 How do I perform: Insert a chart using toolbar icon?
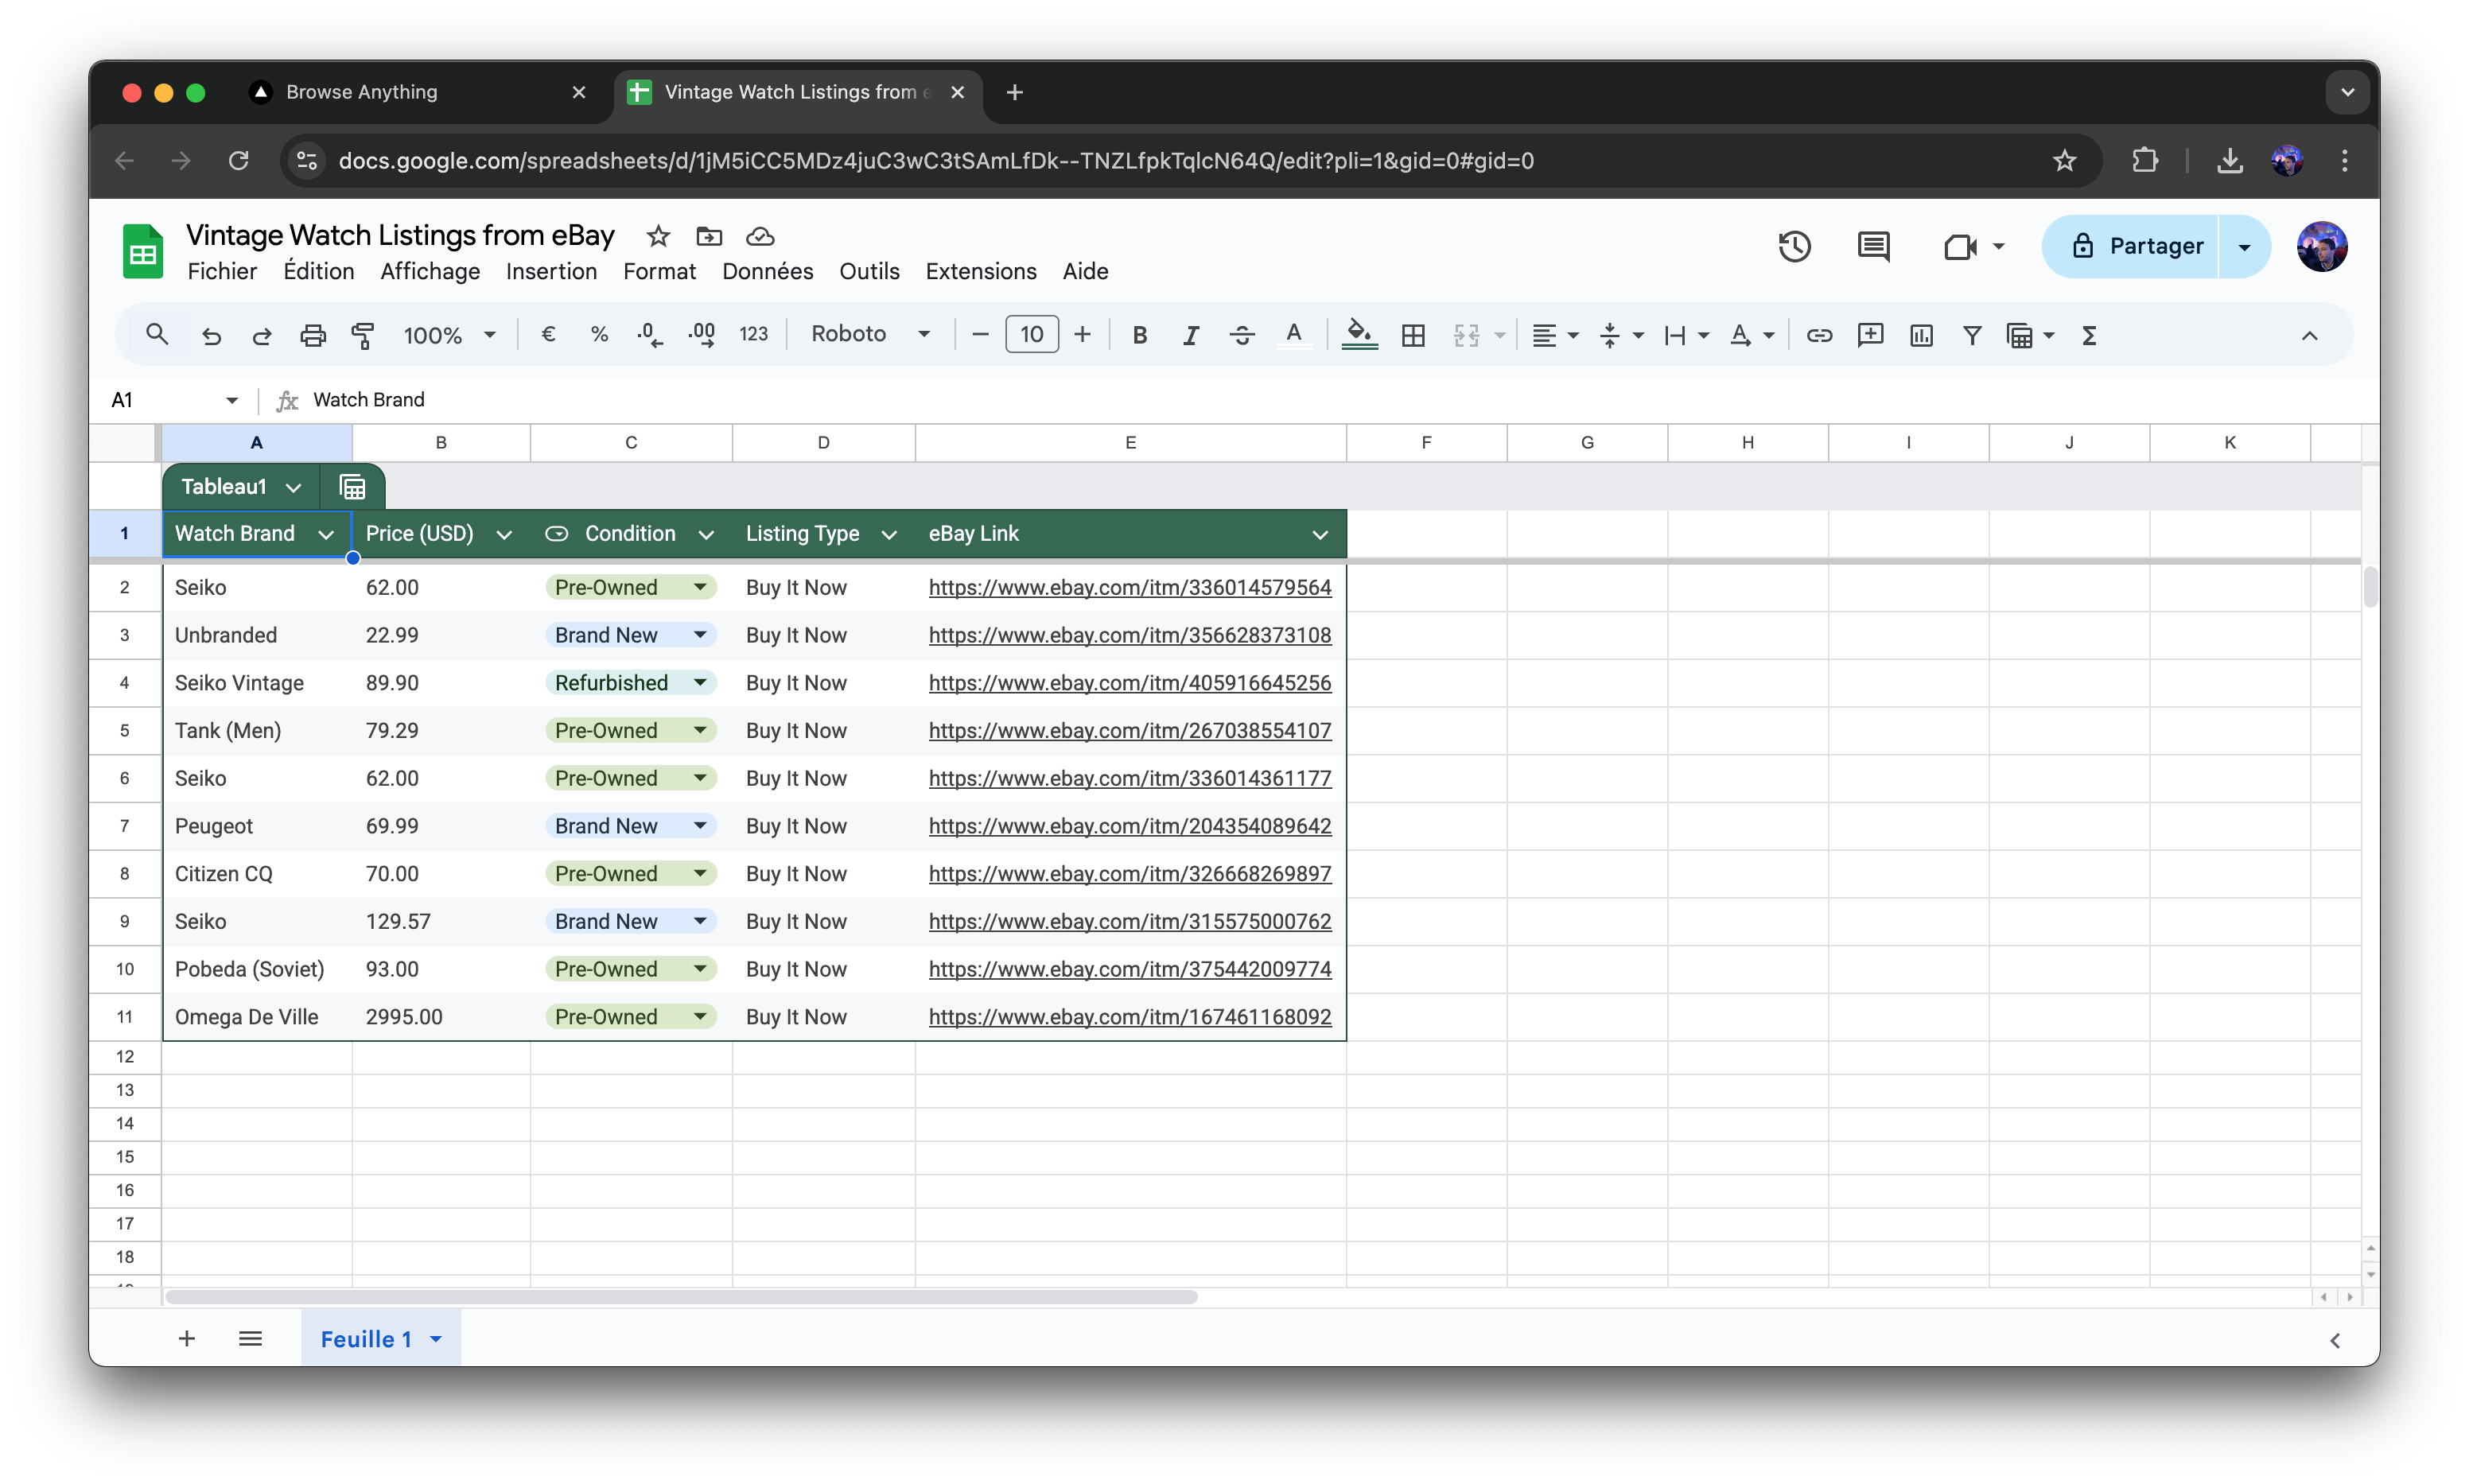pos(1921,335)
